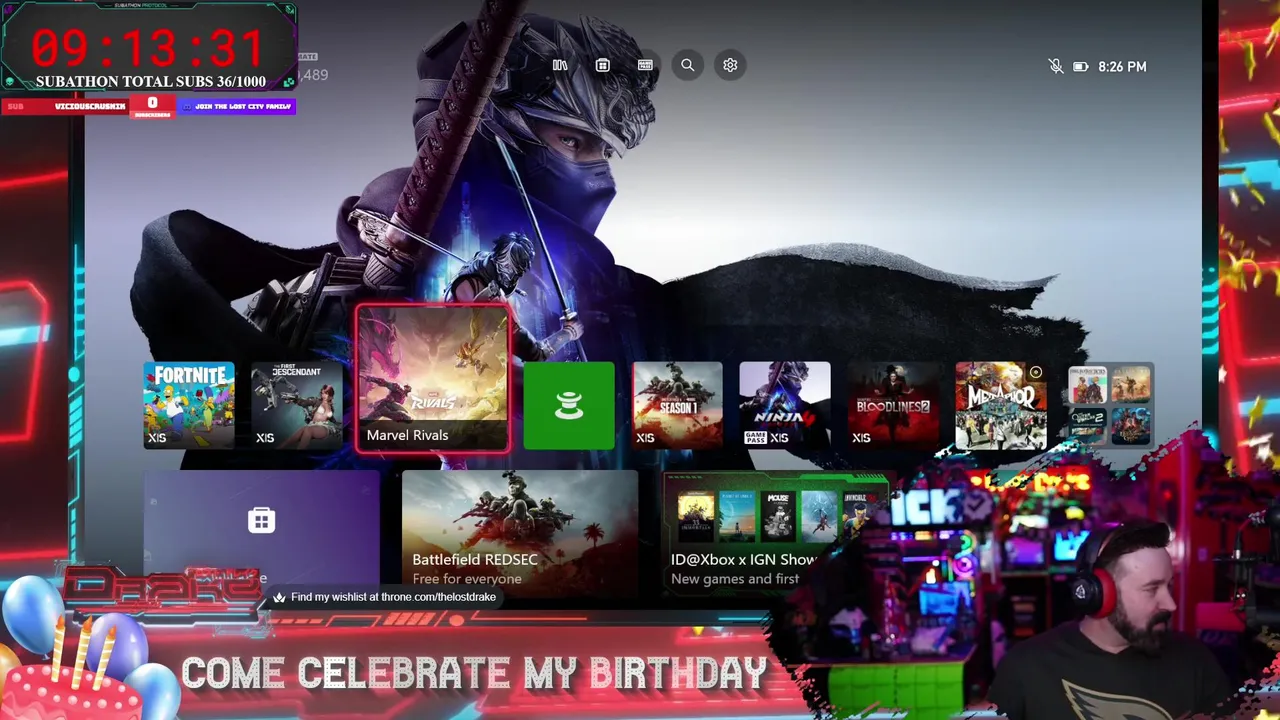Check the muted microphone status icon
This screenshot has width=1280, height=720.
1056,66
